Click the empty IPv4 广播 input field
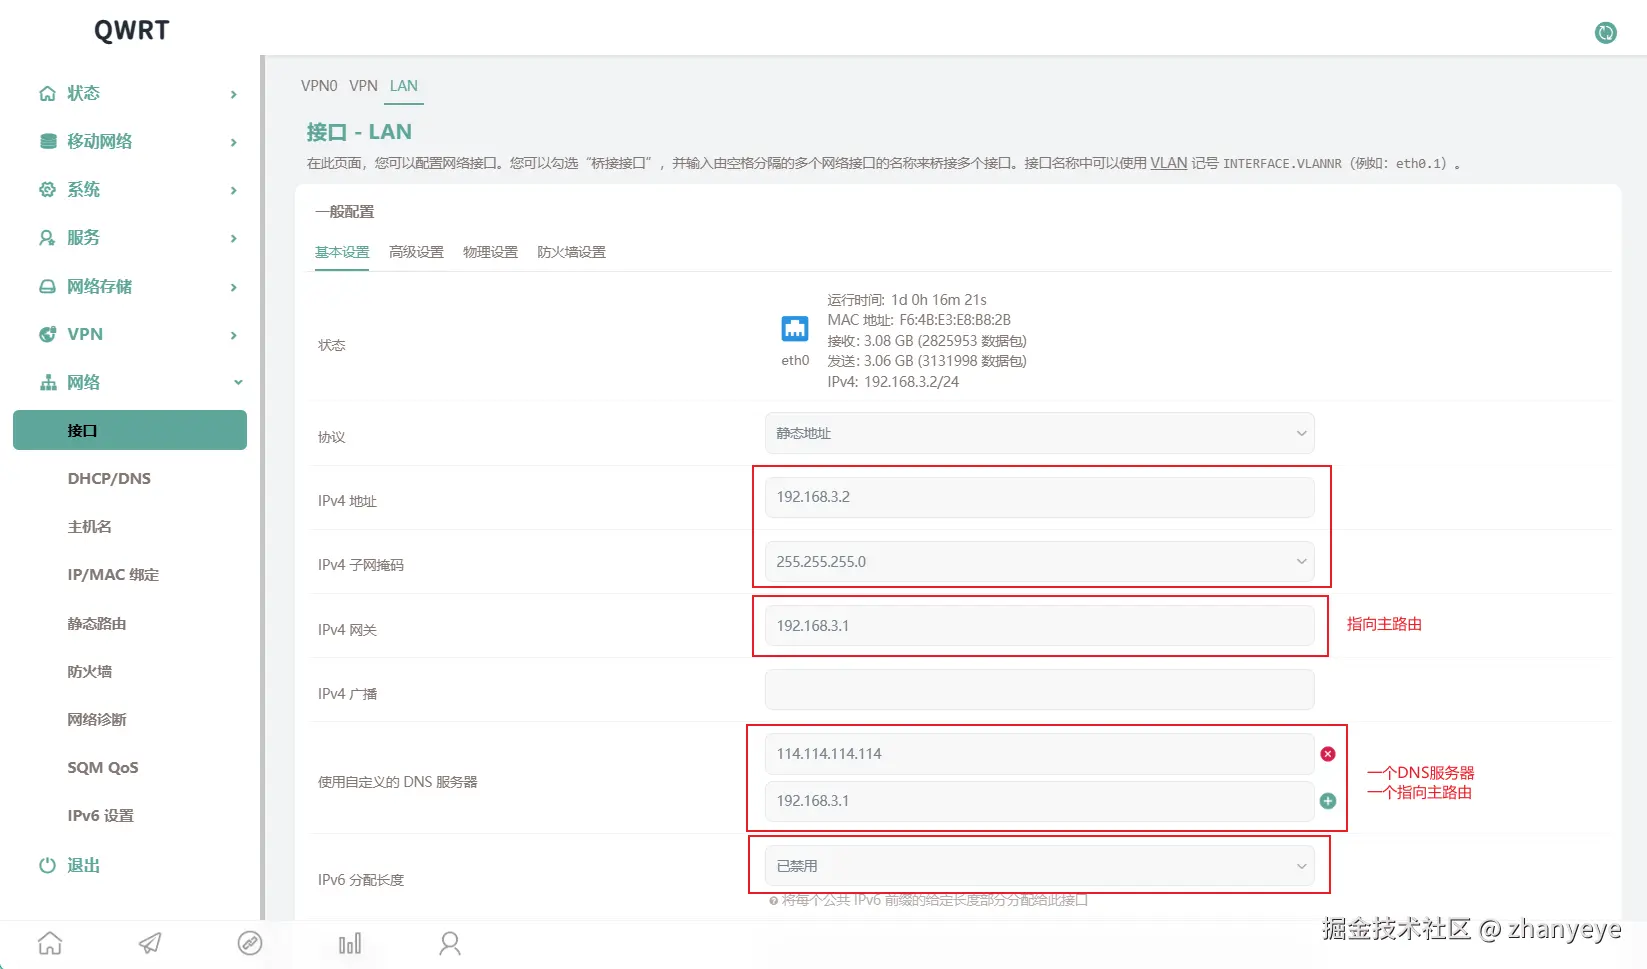1647x969 pixels. [x=1040, y=690]
